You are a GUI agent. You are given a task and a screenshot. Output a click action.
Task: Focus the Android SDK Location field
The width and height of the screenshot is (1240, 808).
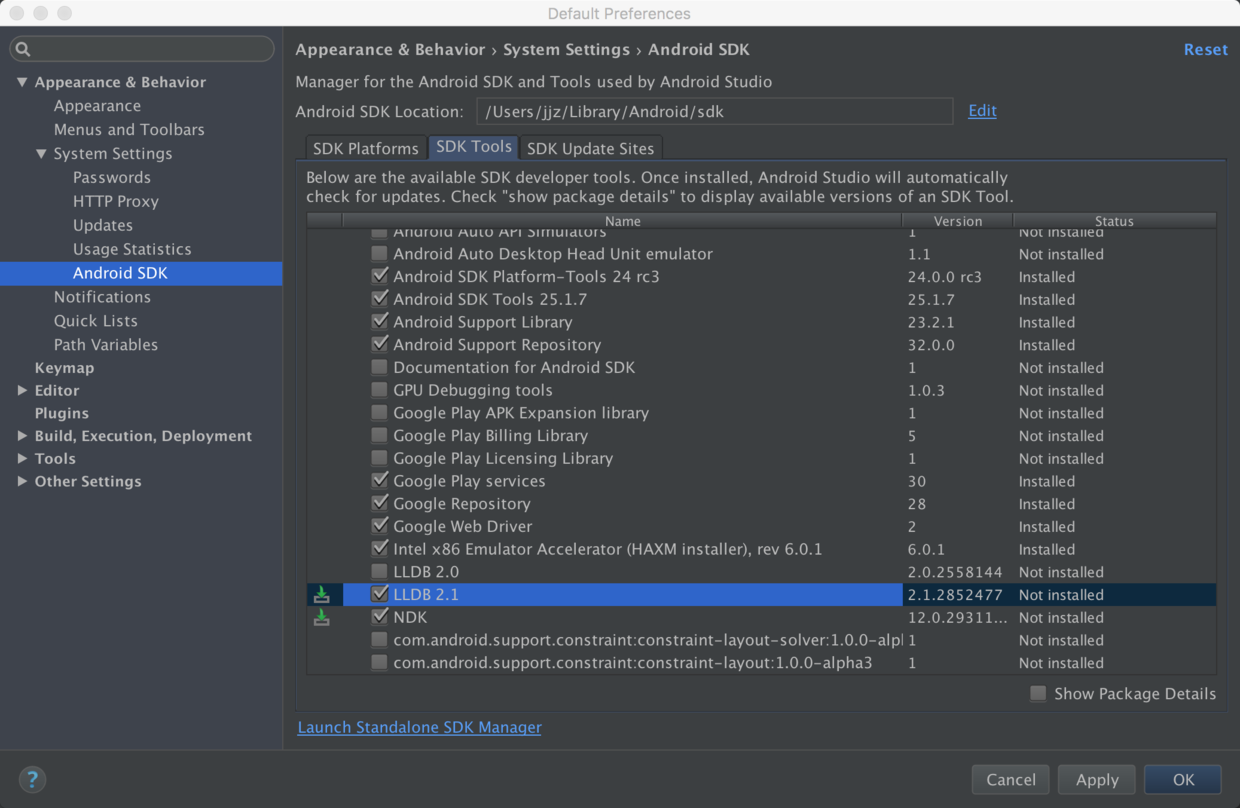[714, 112]
